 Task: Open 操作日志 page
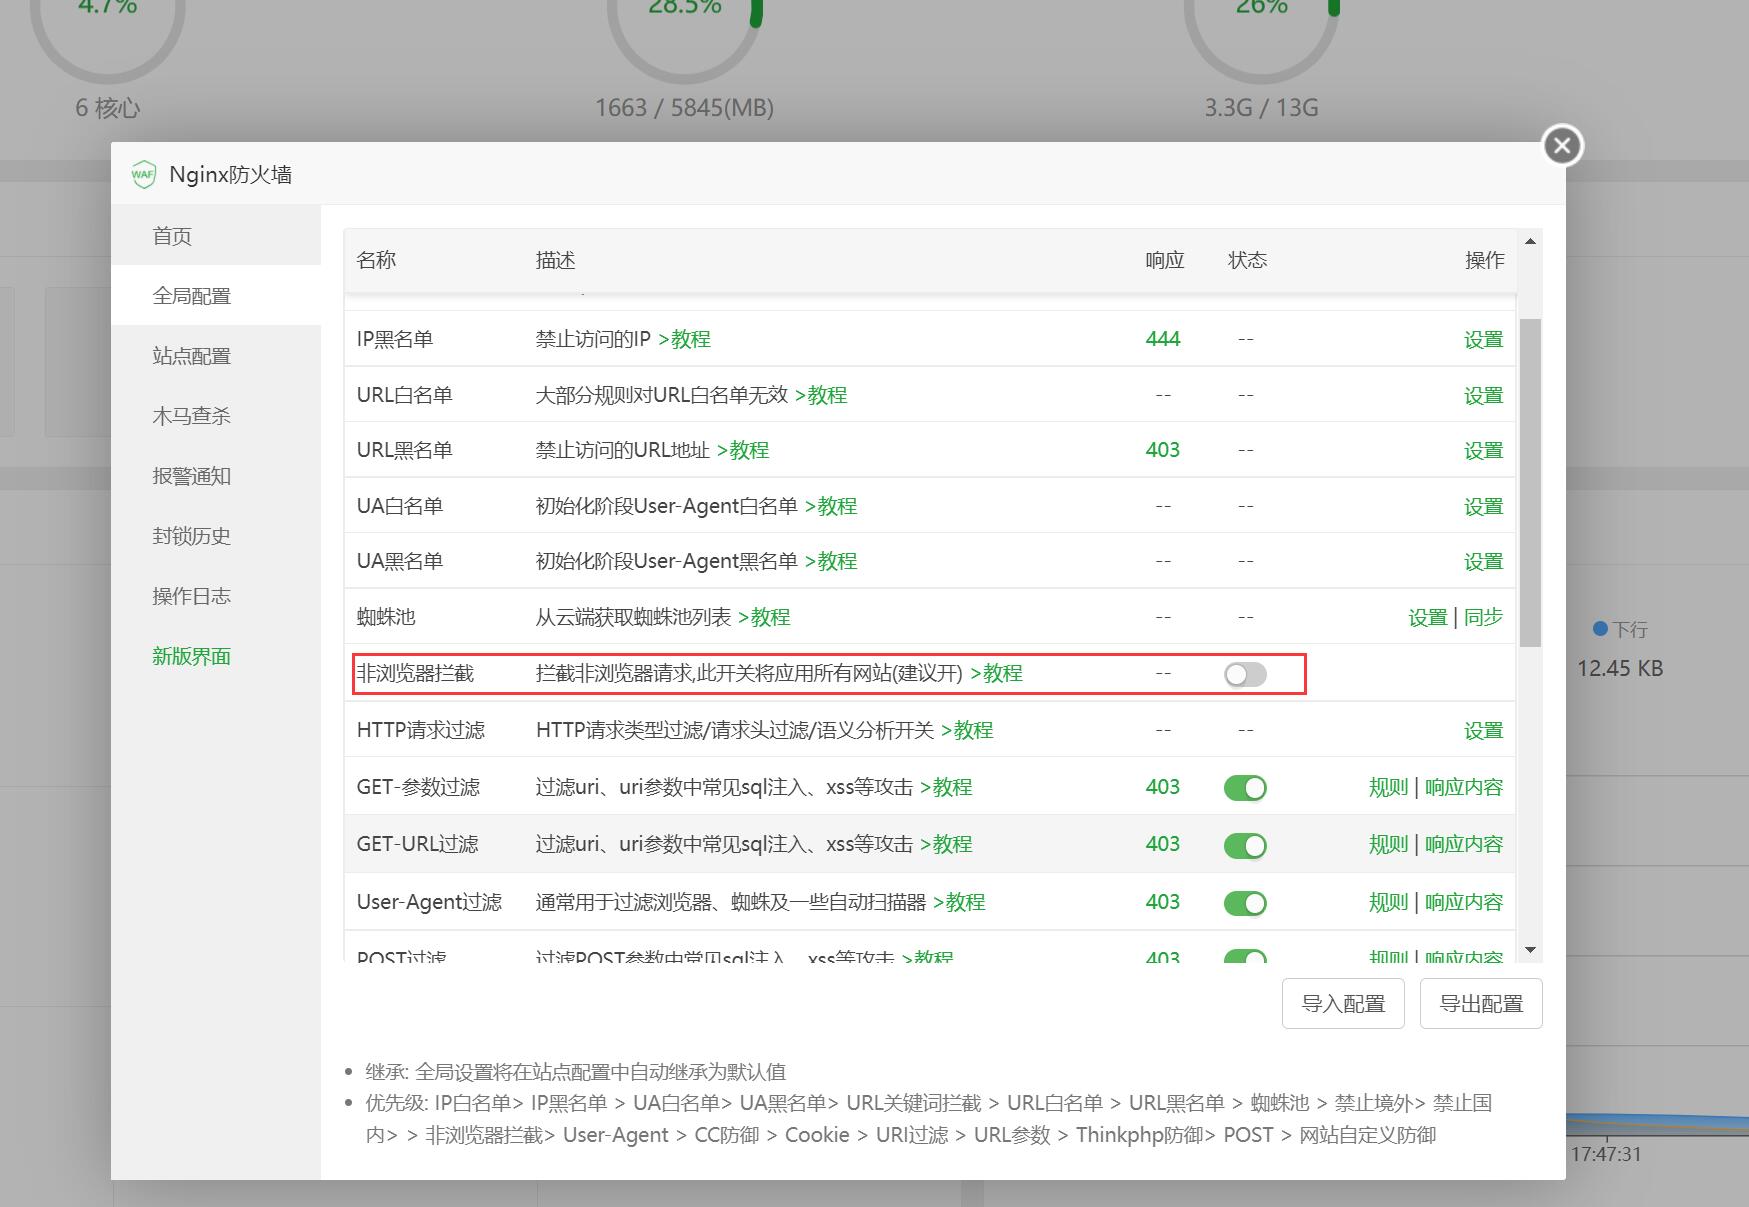[x=216, y=596]
